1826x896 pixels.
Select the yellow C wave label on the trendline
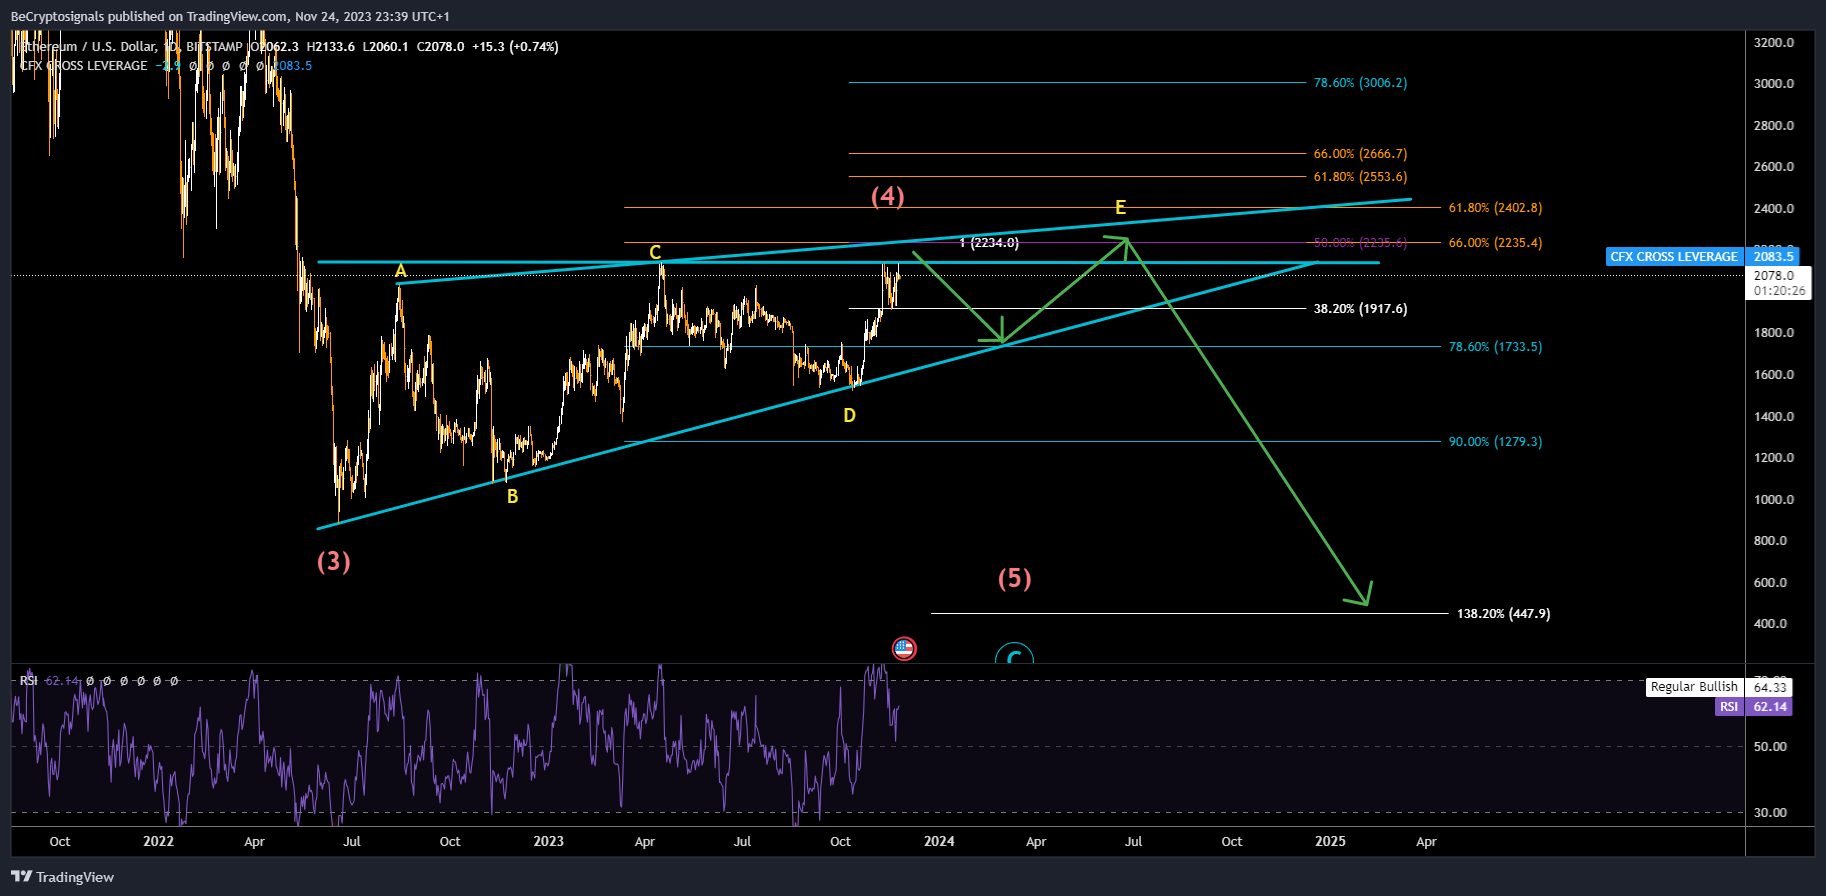(x=655, y=252)
